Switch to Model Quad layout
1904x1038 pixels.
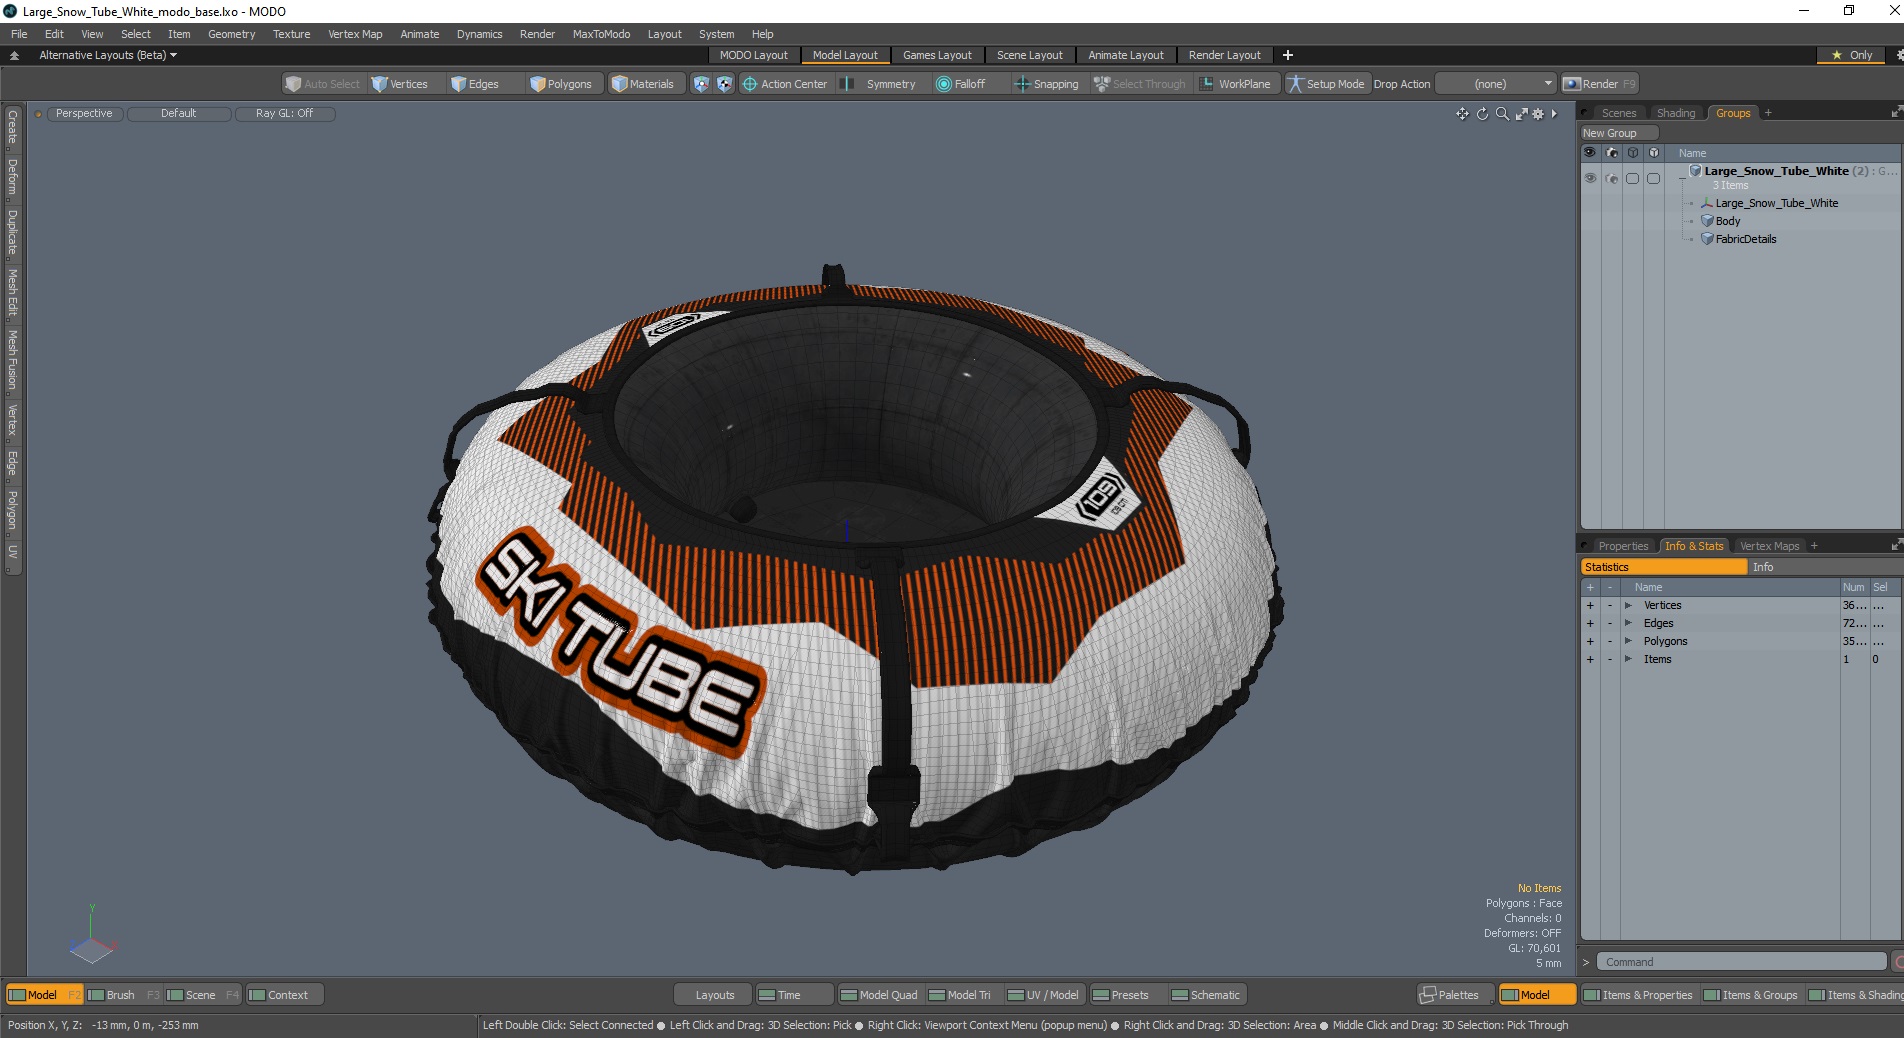point(879,995)
